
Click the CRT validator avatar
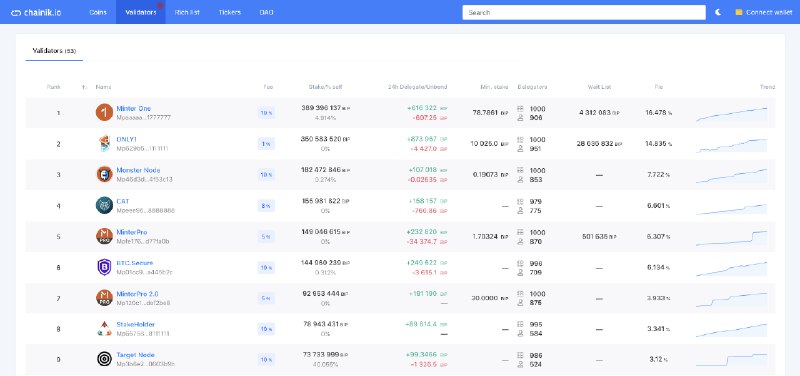104,205
